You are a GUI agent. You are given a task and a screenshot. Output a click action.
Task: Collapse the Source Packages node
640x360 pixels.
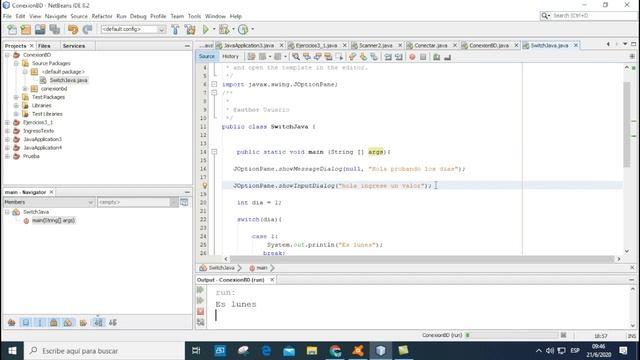(16, 63)
